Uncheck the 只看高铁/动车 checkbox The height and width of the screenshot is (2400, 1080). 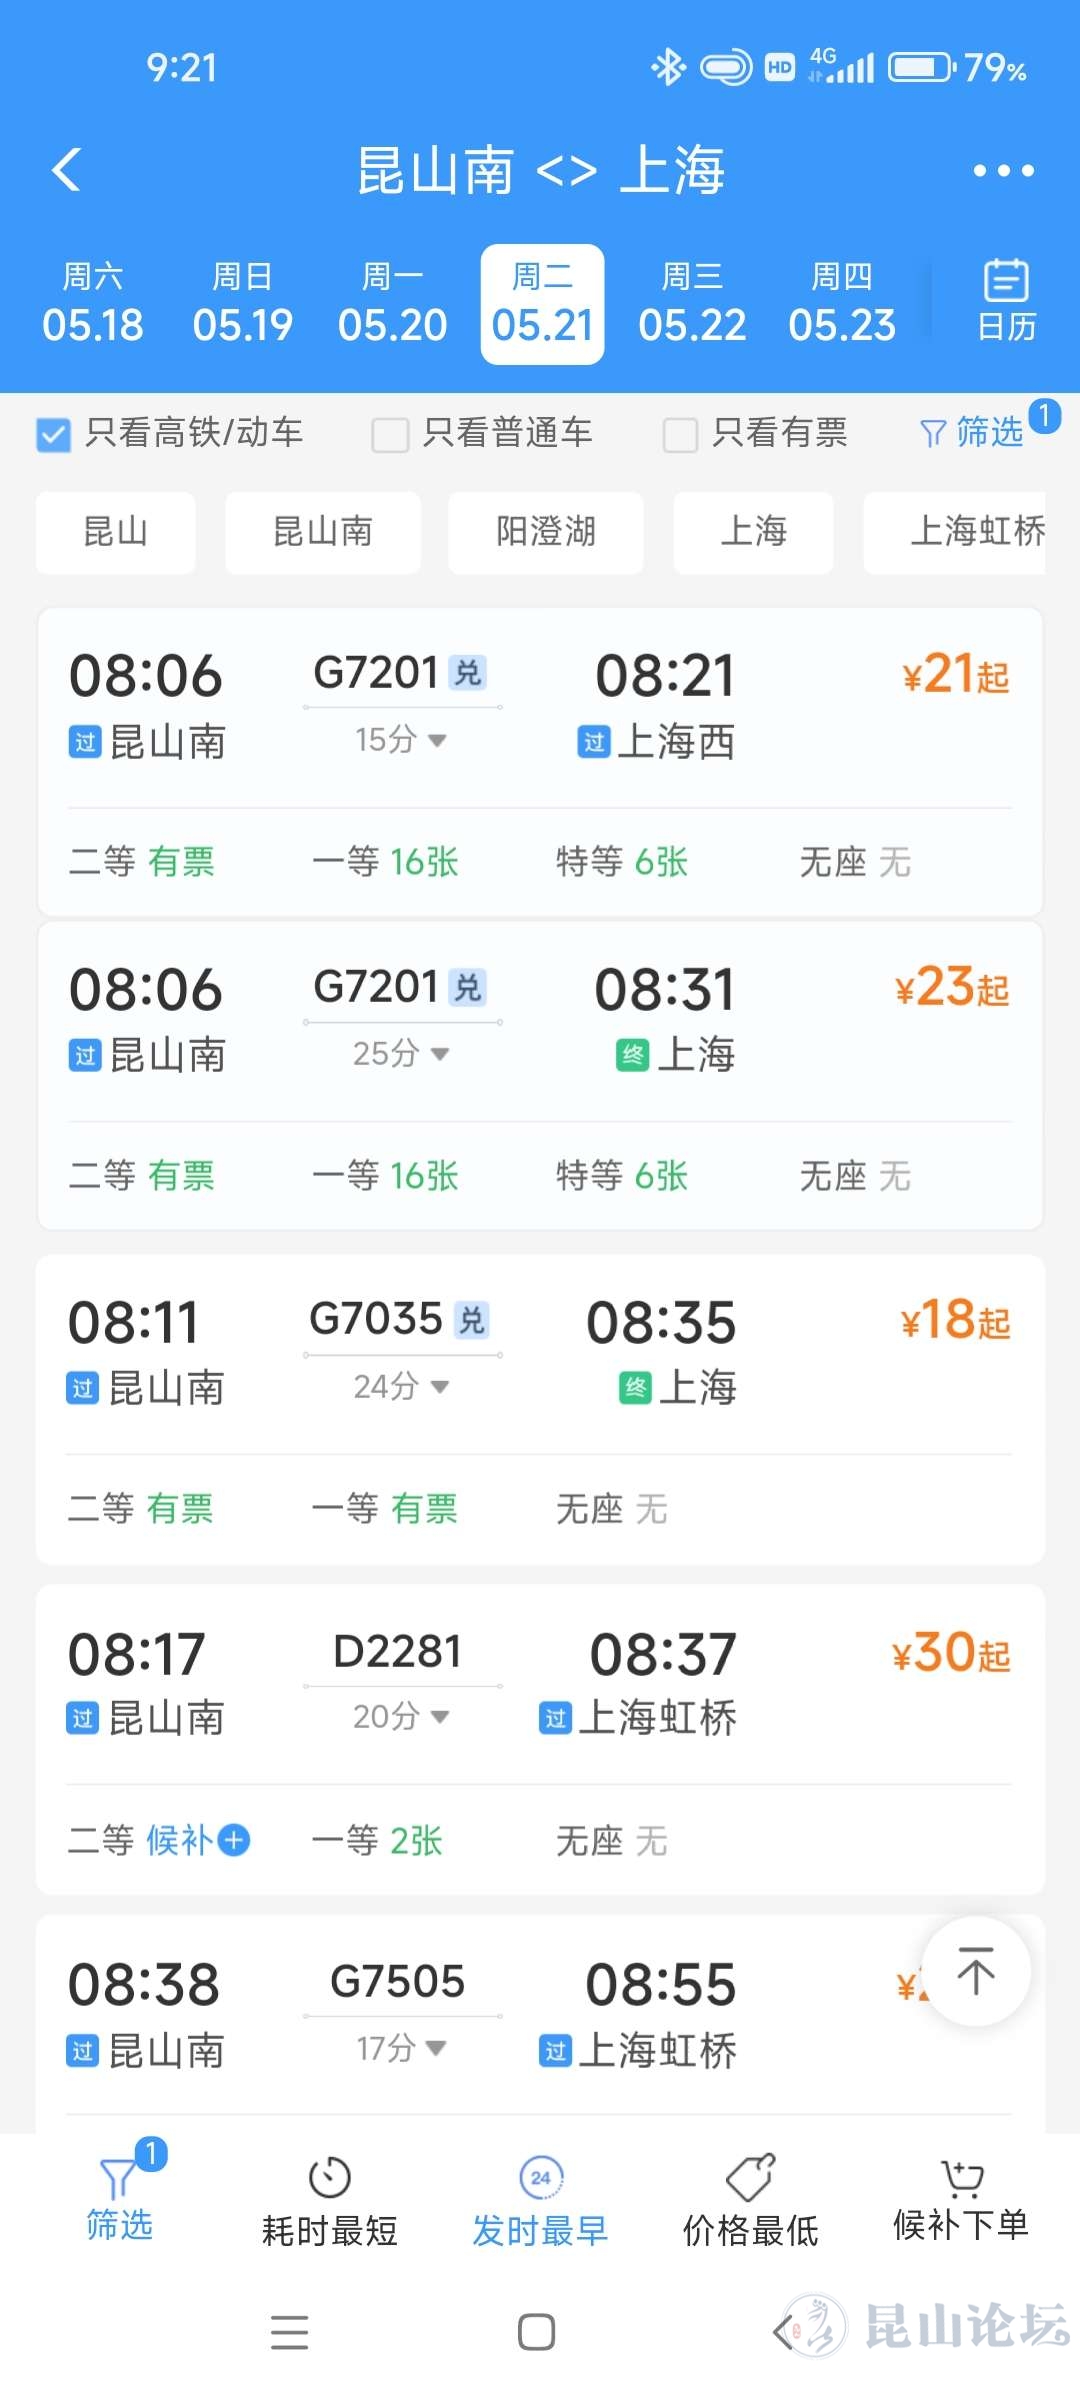tap(54, 435)
